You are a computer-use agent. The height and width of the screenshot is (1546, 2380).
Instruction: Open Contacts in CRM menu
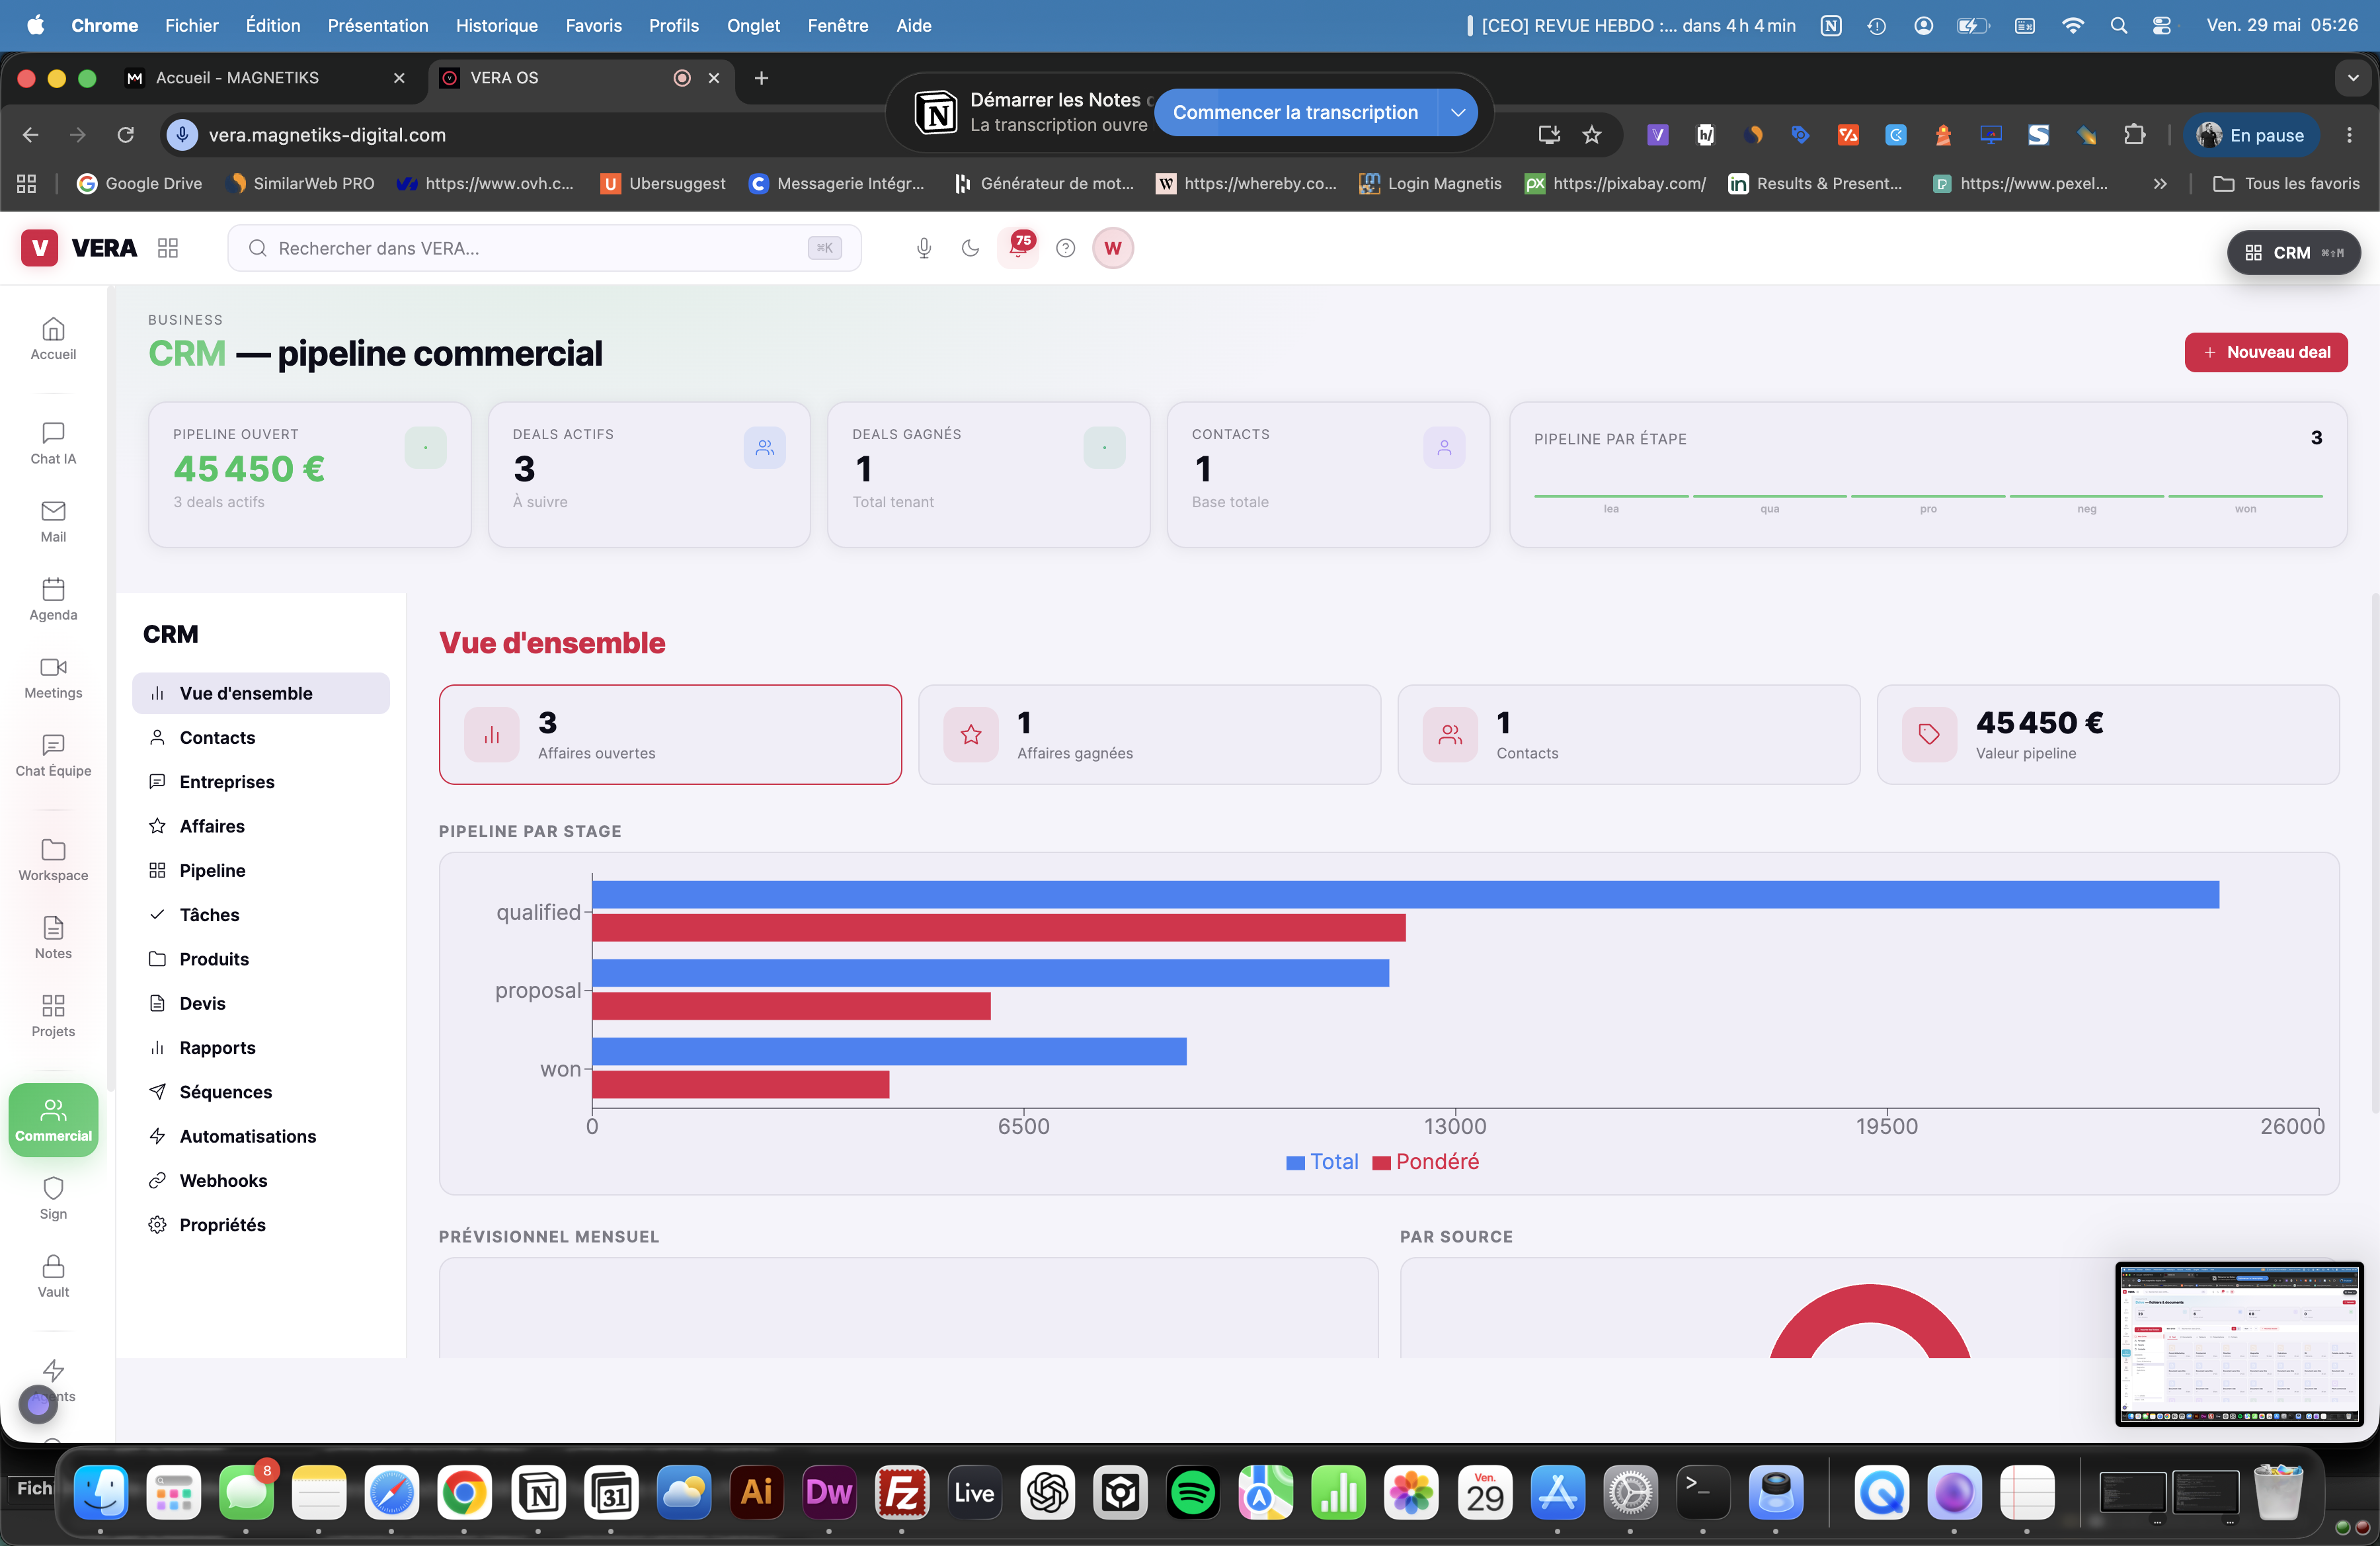click(260, 737)
